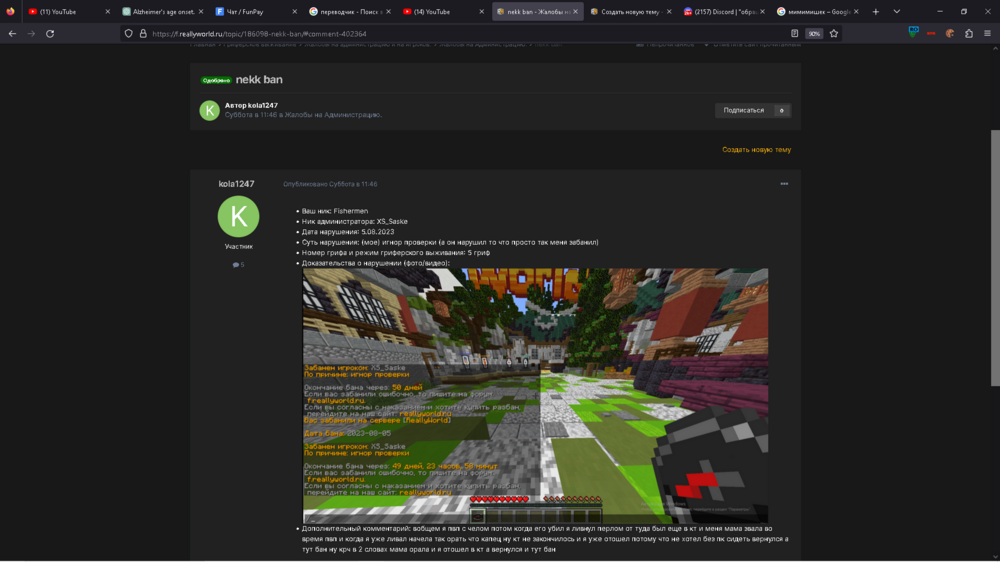Close the Чат / FunPay tab

pos(294,11)
